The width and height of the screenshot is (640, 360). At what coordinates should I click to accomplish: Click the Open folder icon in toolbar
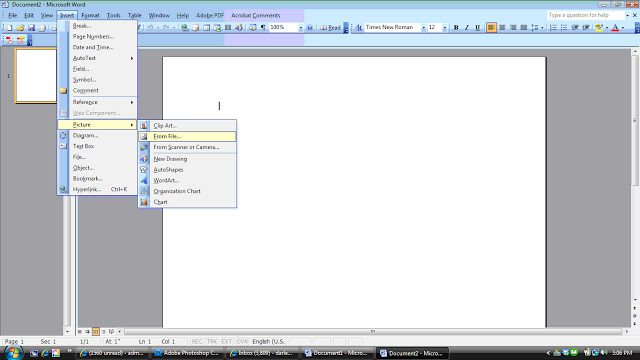tap(20, 28)
